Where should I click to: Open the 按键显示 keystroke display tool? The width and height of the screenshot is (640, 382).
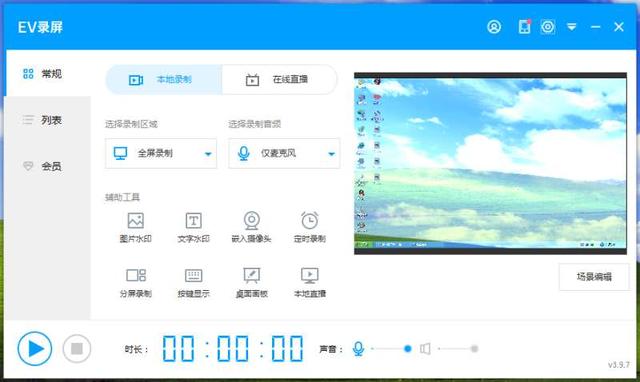pos(193,283)
